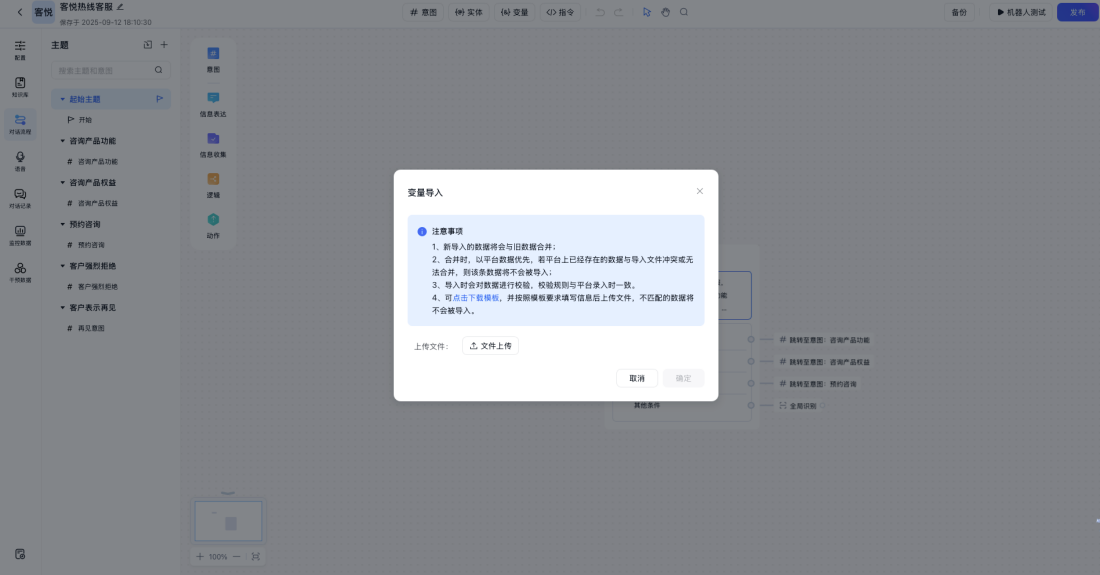Collapse the 咨询产品权益 topic
The width and height of the screenshot is (1100, 575).
point(62,182)
